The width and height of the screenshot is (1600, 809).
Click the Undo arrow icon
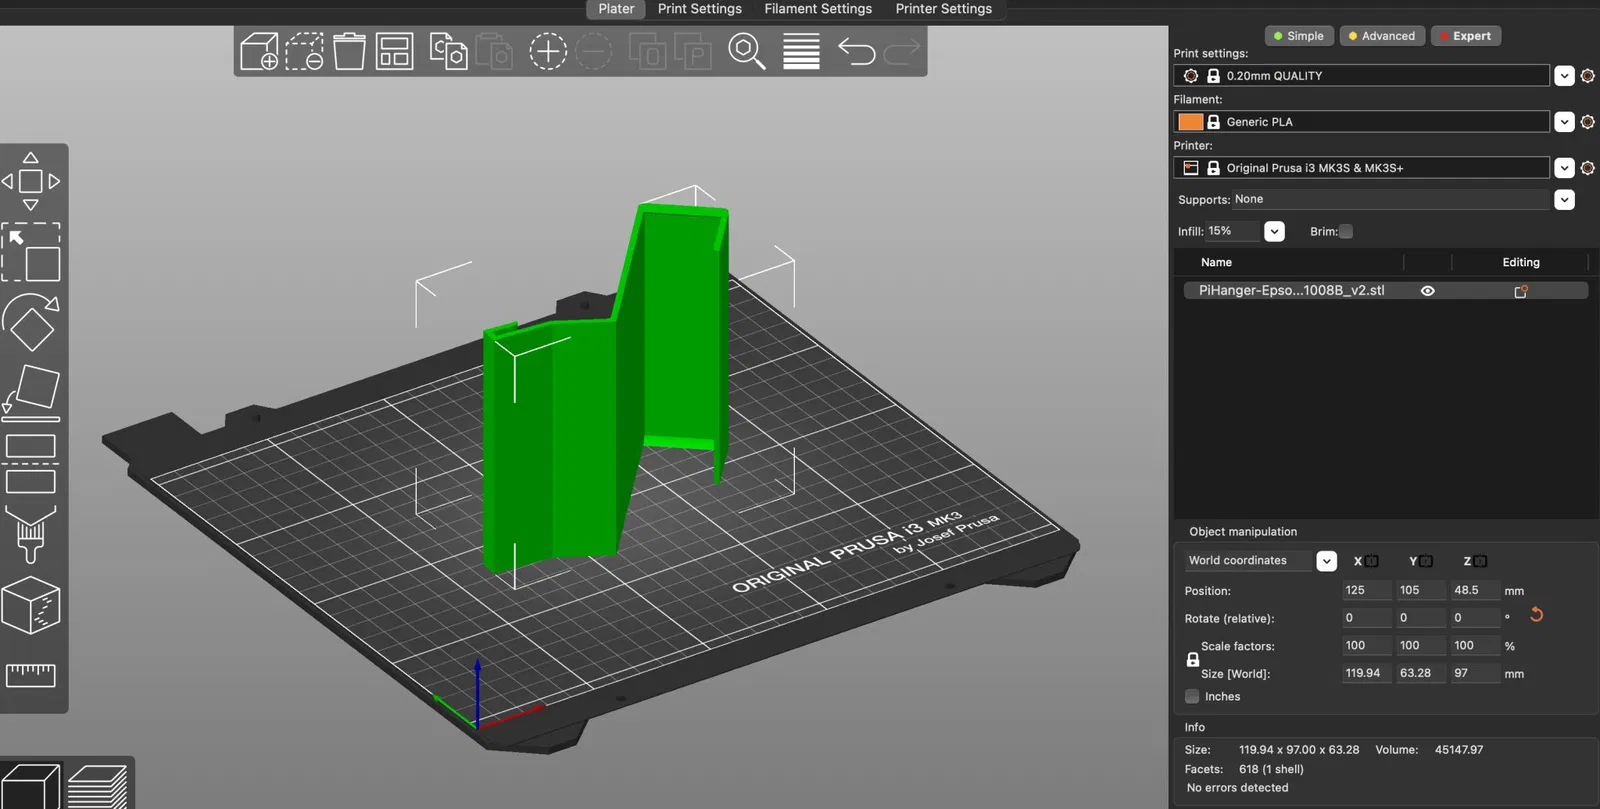(856, 51)
